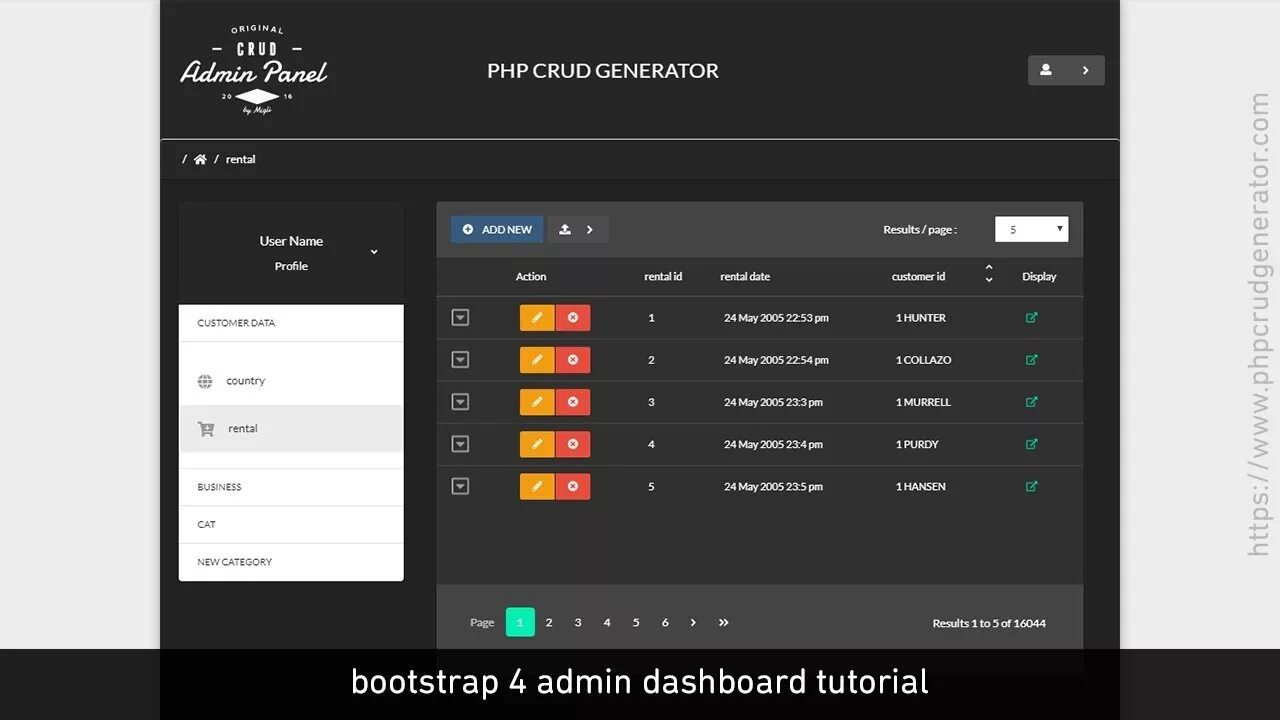Click the edit pencil for rental id 4
Viewport: 1280px width, 720px height.
[x=537, y=444]
